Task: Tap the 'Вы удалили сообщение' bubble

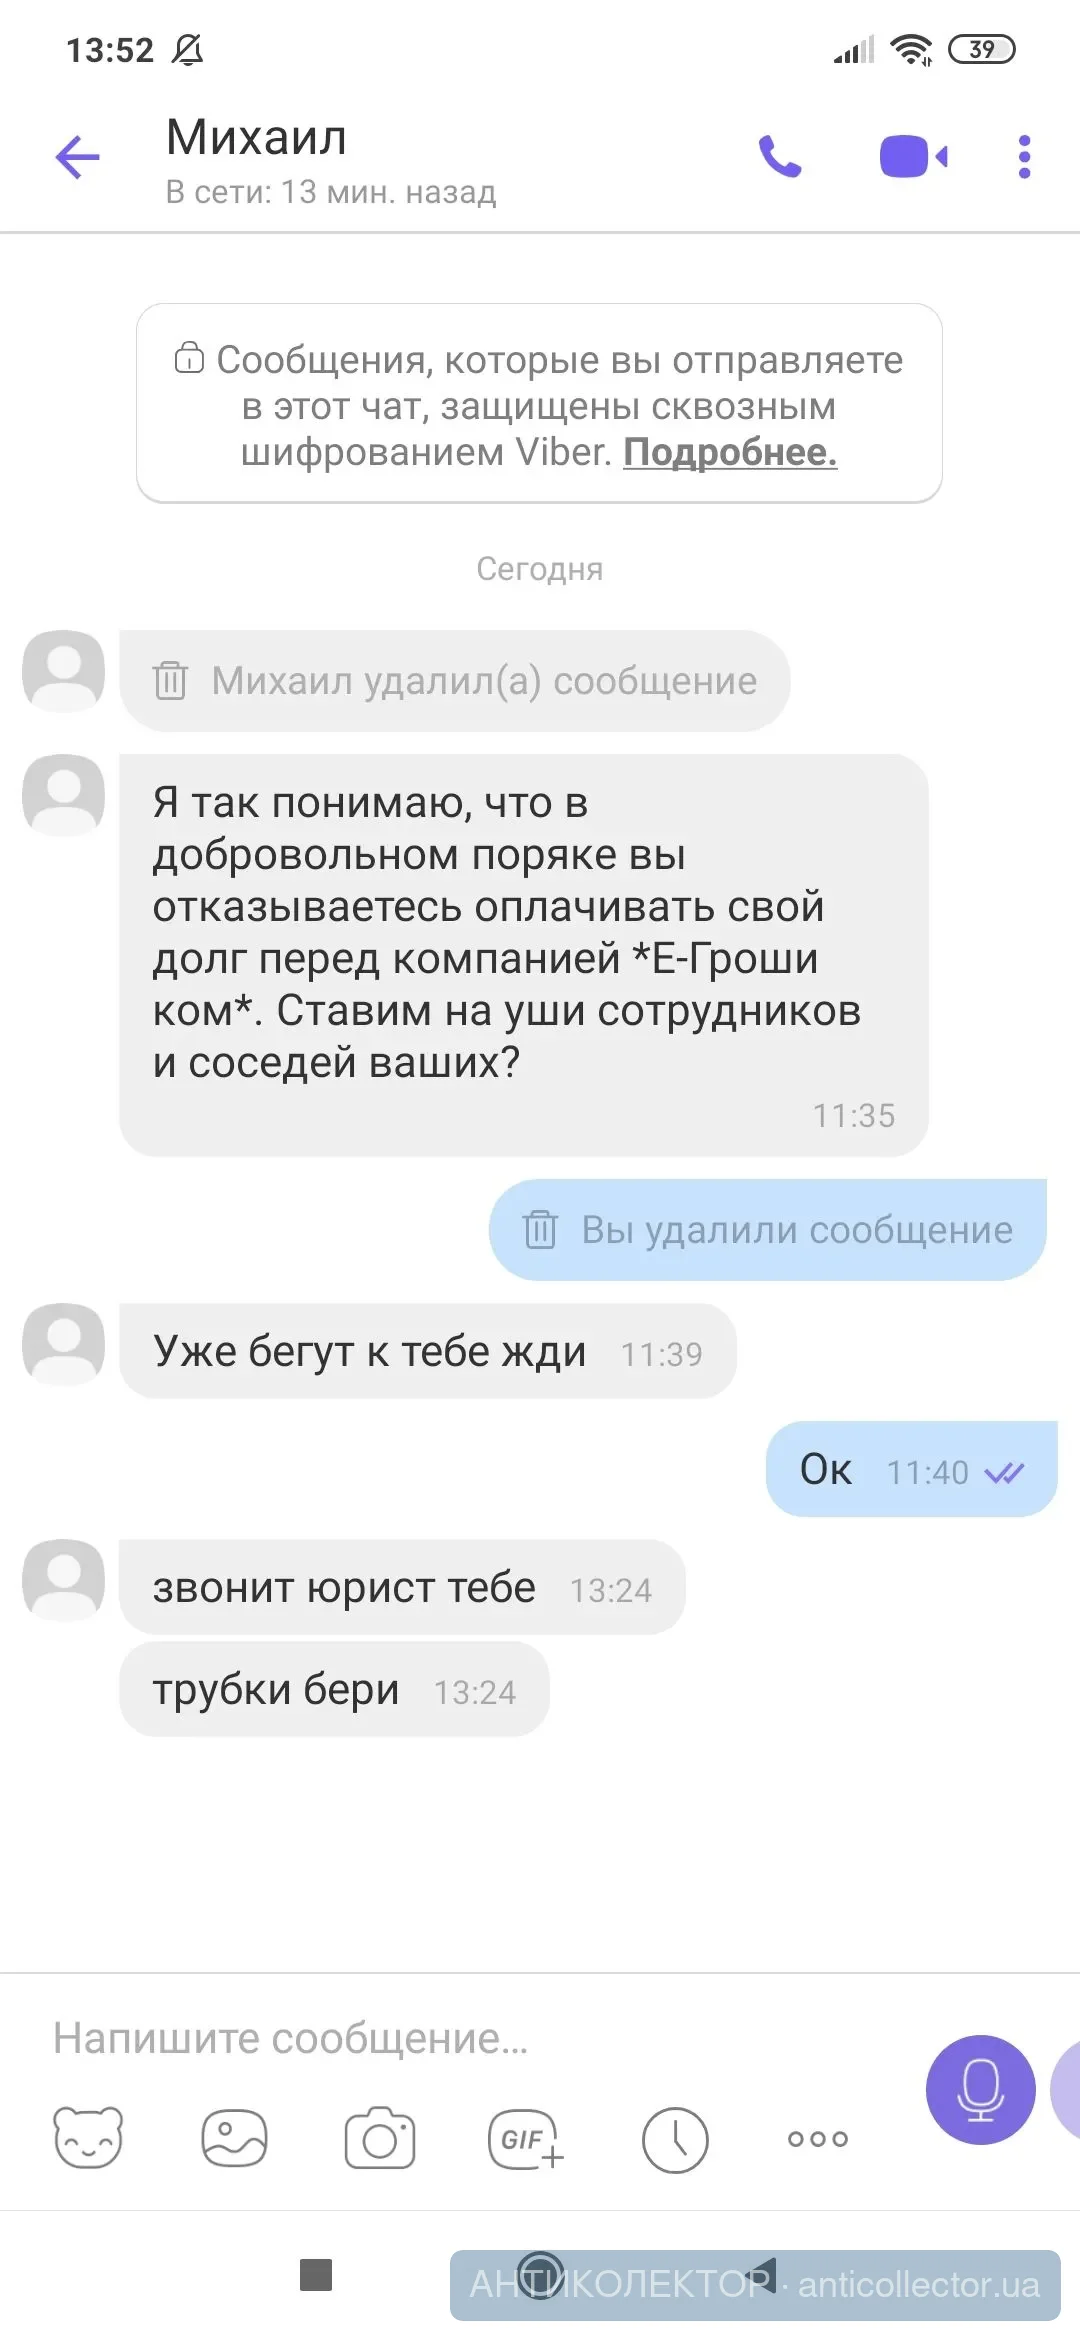Action: click(767, 1230)
